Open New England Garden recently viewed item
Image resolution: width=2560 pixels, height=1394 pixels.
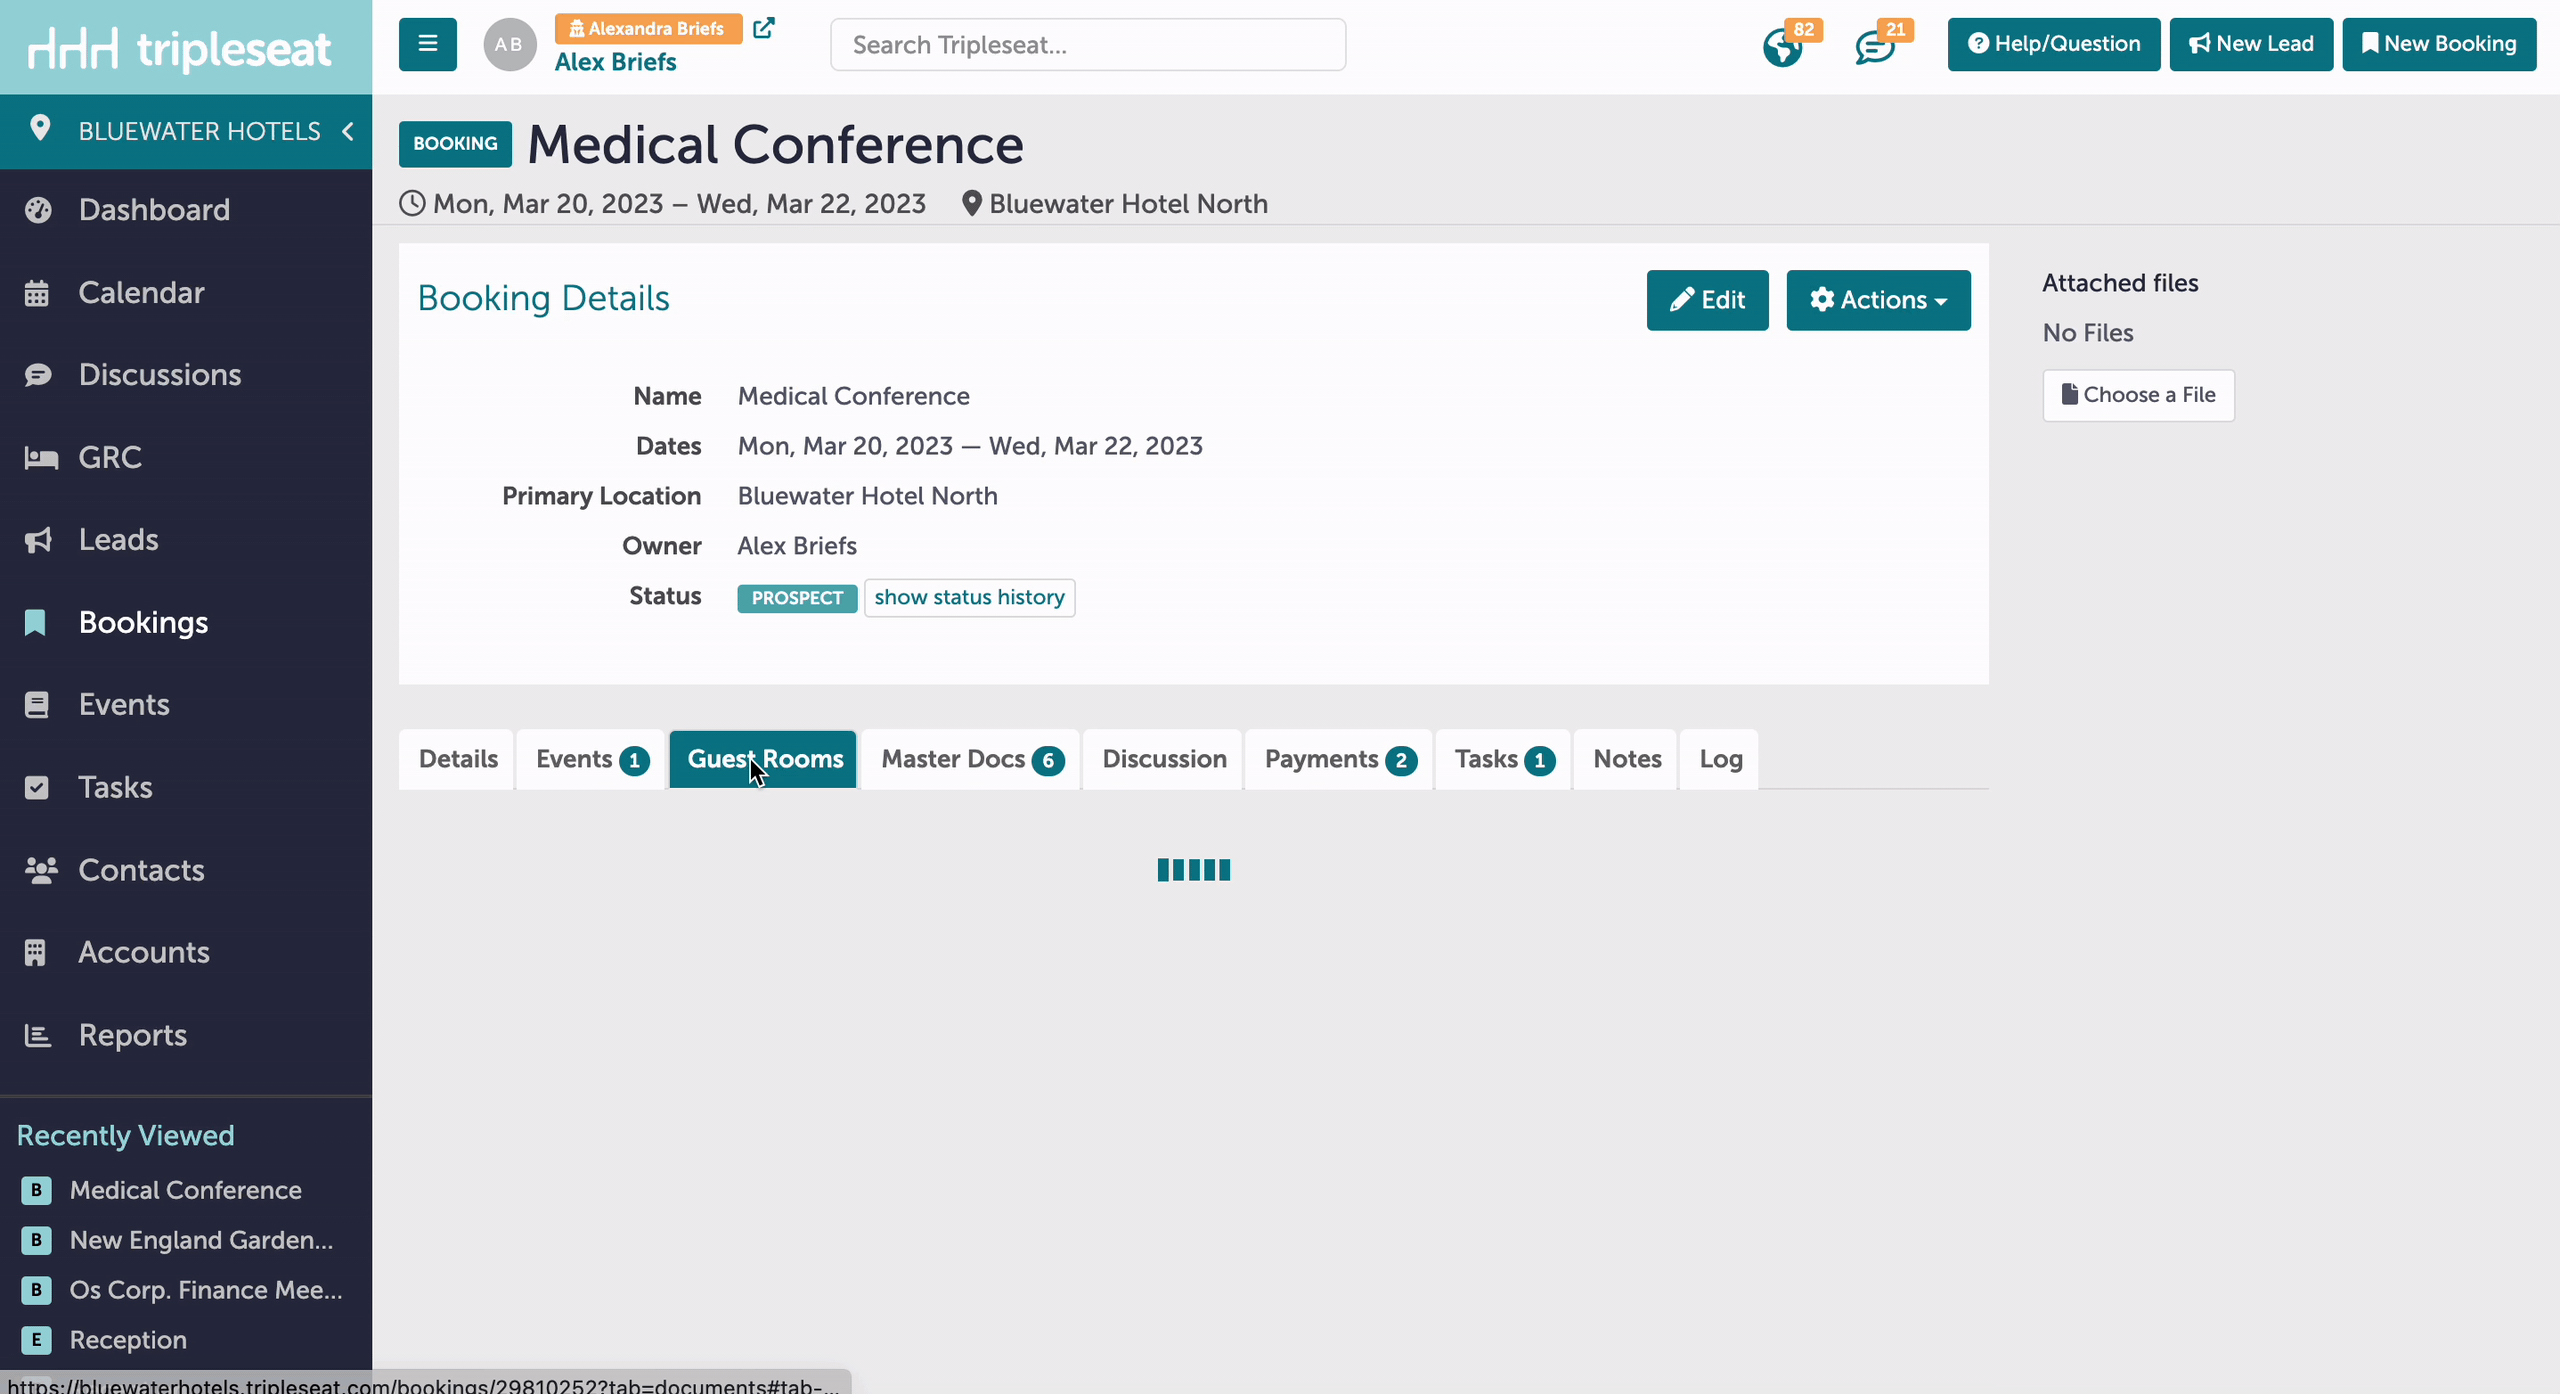coord(202,1240)
